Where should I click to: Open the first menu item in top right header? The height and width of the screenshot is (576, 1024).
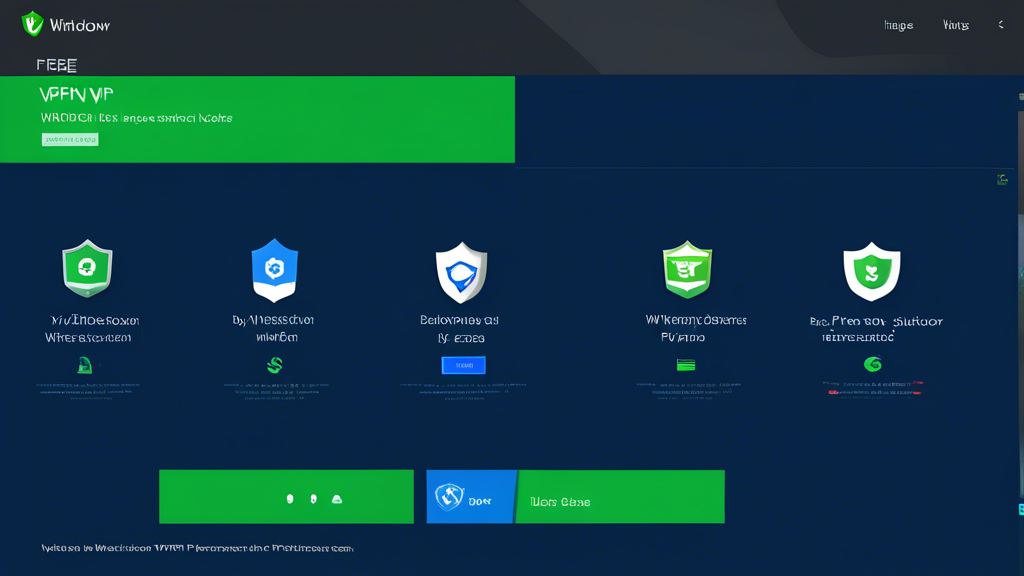coord(898,25)
